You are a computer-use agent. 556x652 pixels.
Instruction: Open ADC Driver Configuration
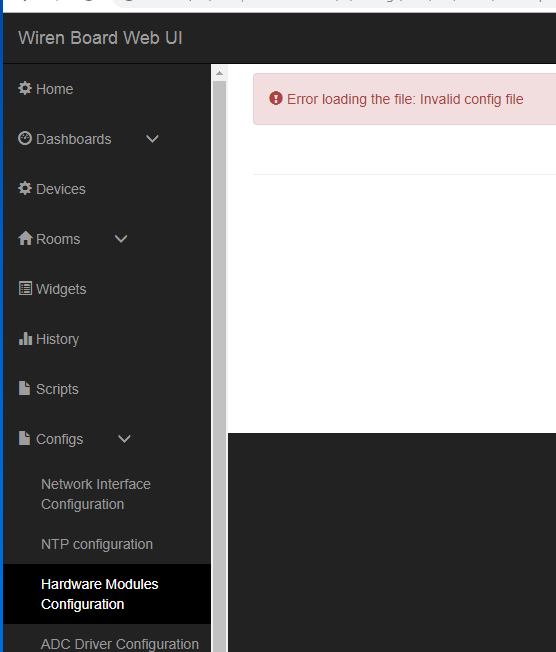pyautogui.click(x=120, y=644)
